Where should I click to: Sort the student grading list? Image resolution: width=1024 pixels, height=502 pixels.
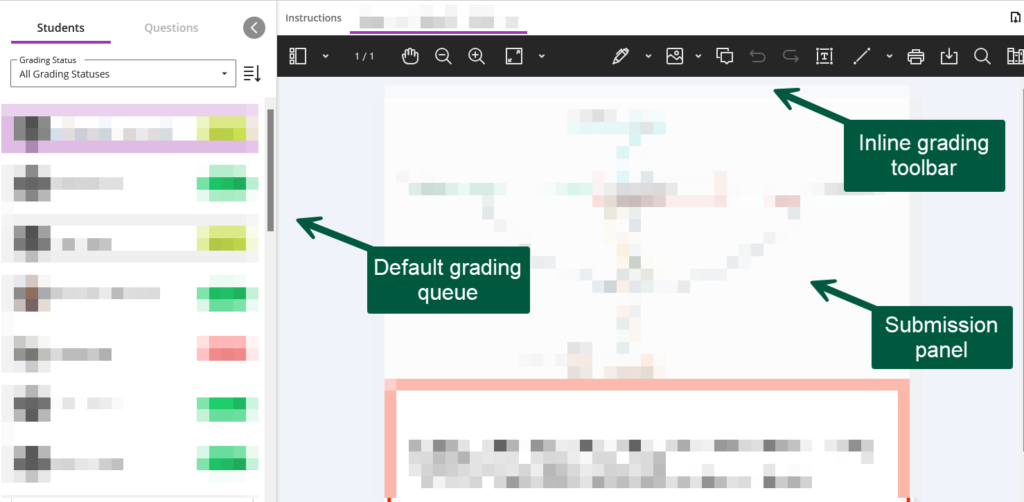pos(252,73)
